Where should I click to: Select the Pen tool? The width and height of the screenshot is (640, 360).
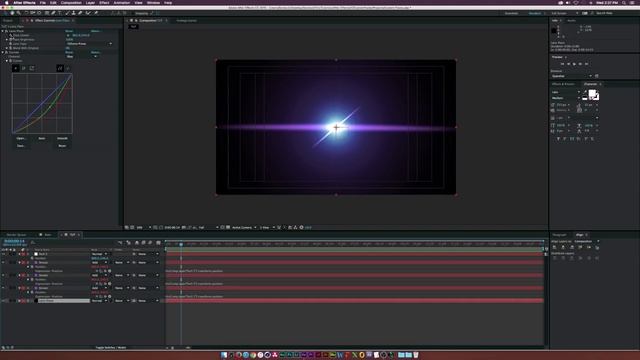point(53,13)
